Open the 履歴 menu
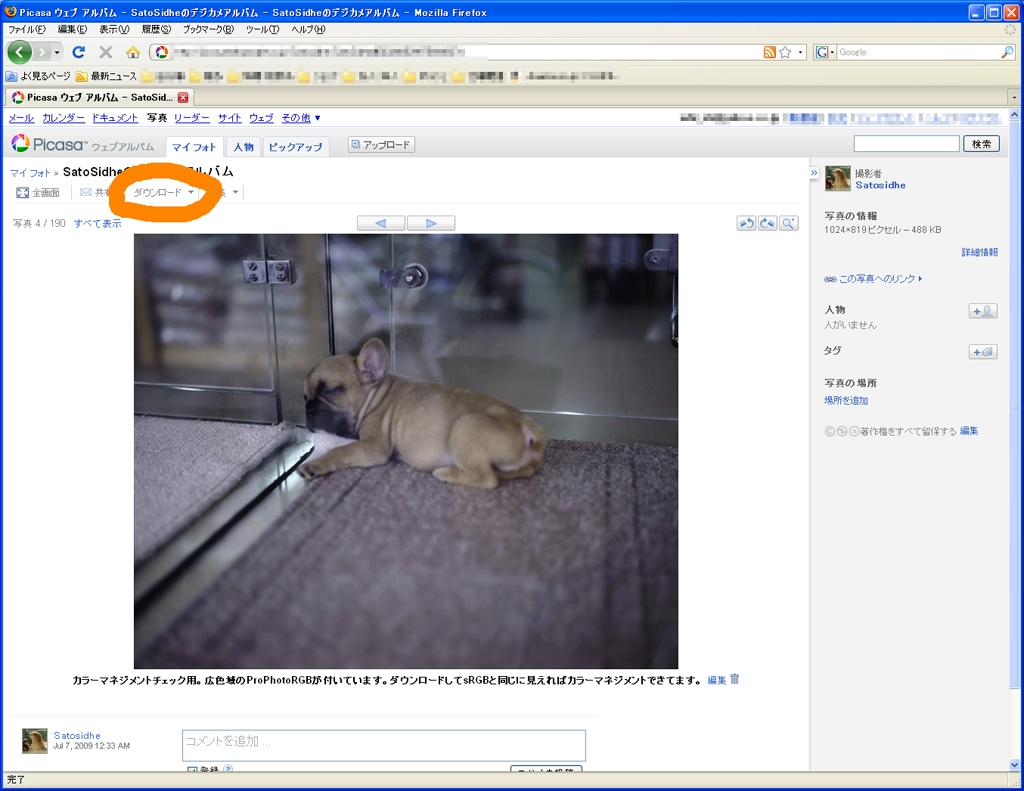The width and height of the screenshot is (1024, 791). [156, 29]
